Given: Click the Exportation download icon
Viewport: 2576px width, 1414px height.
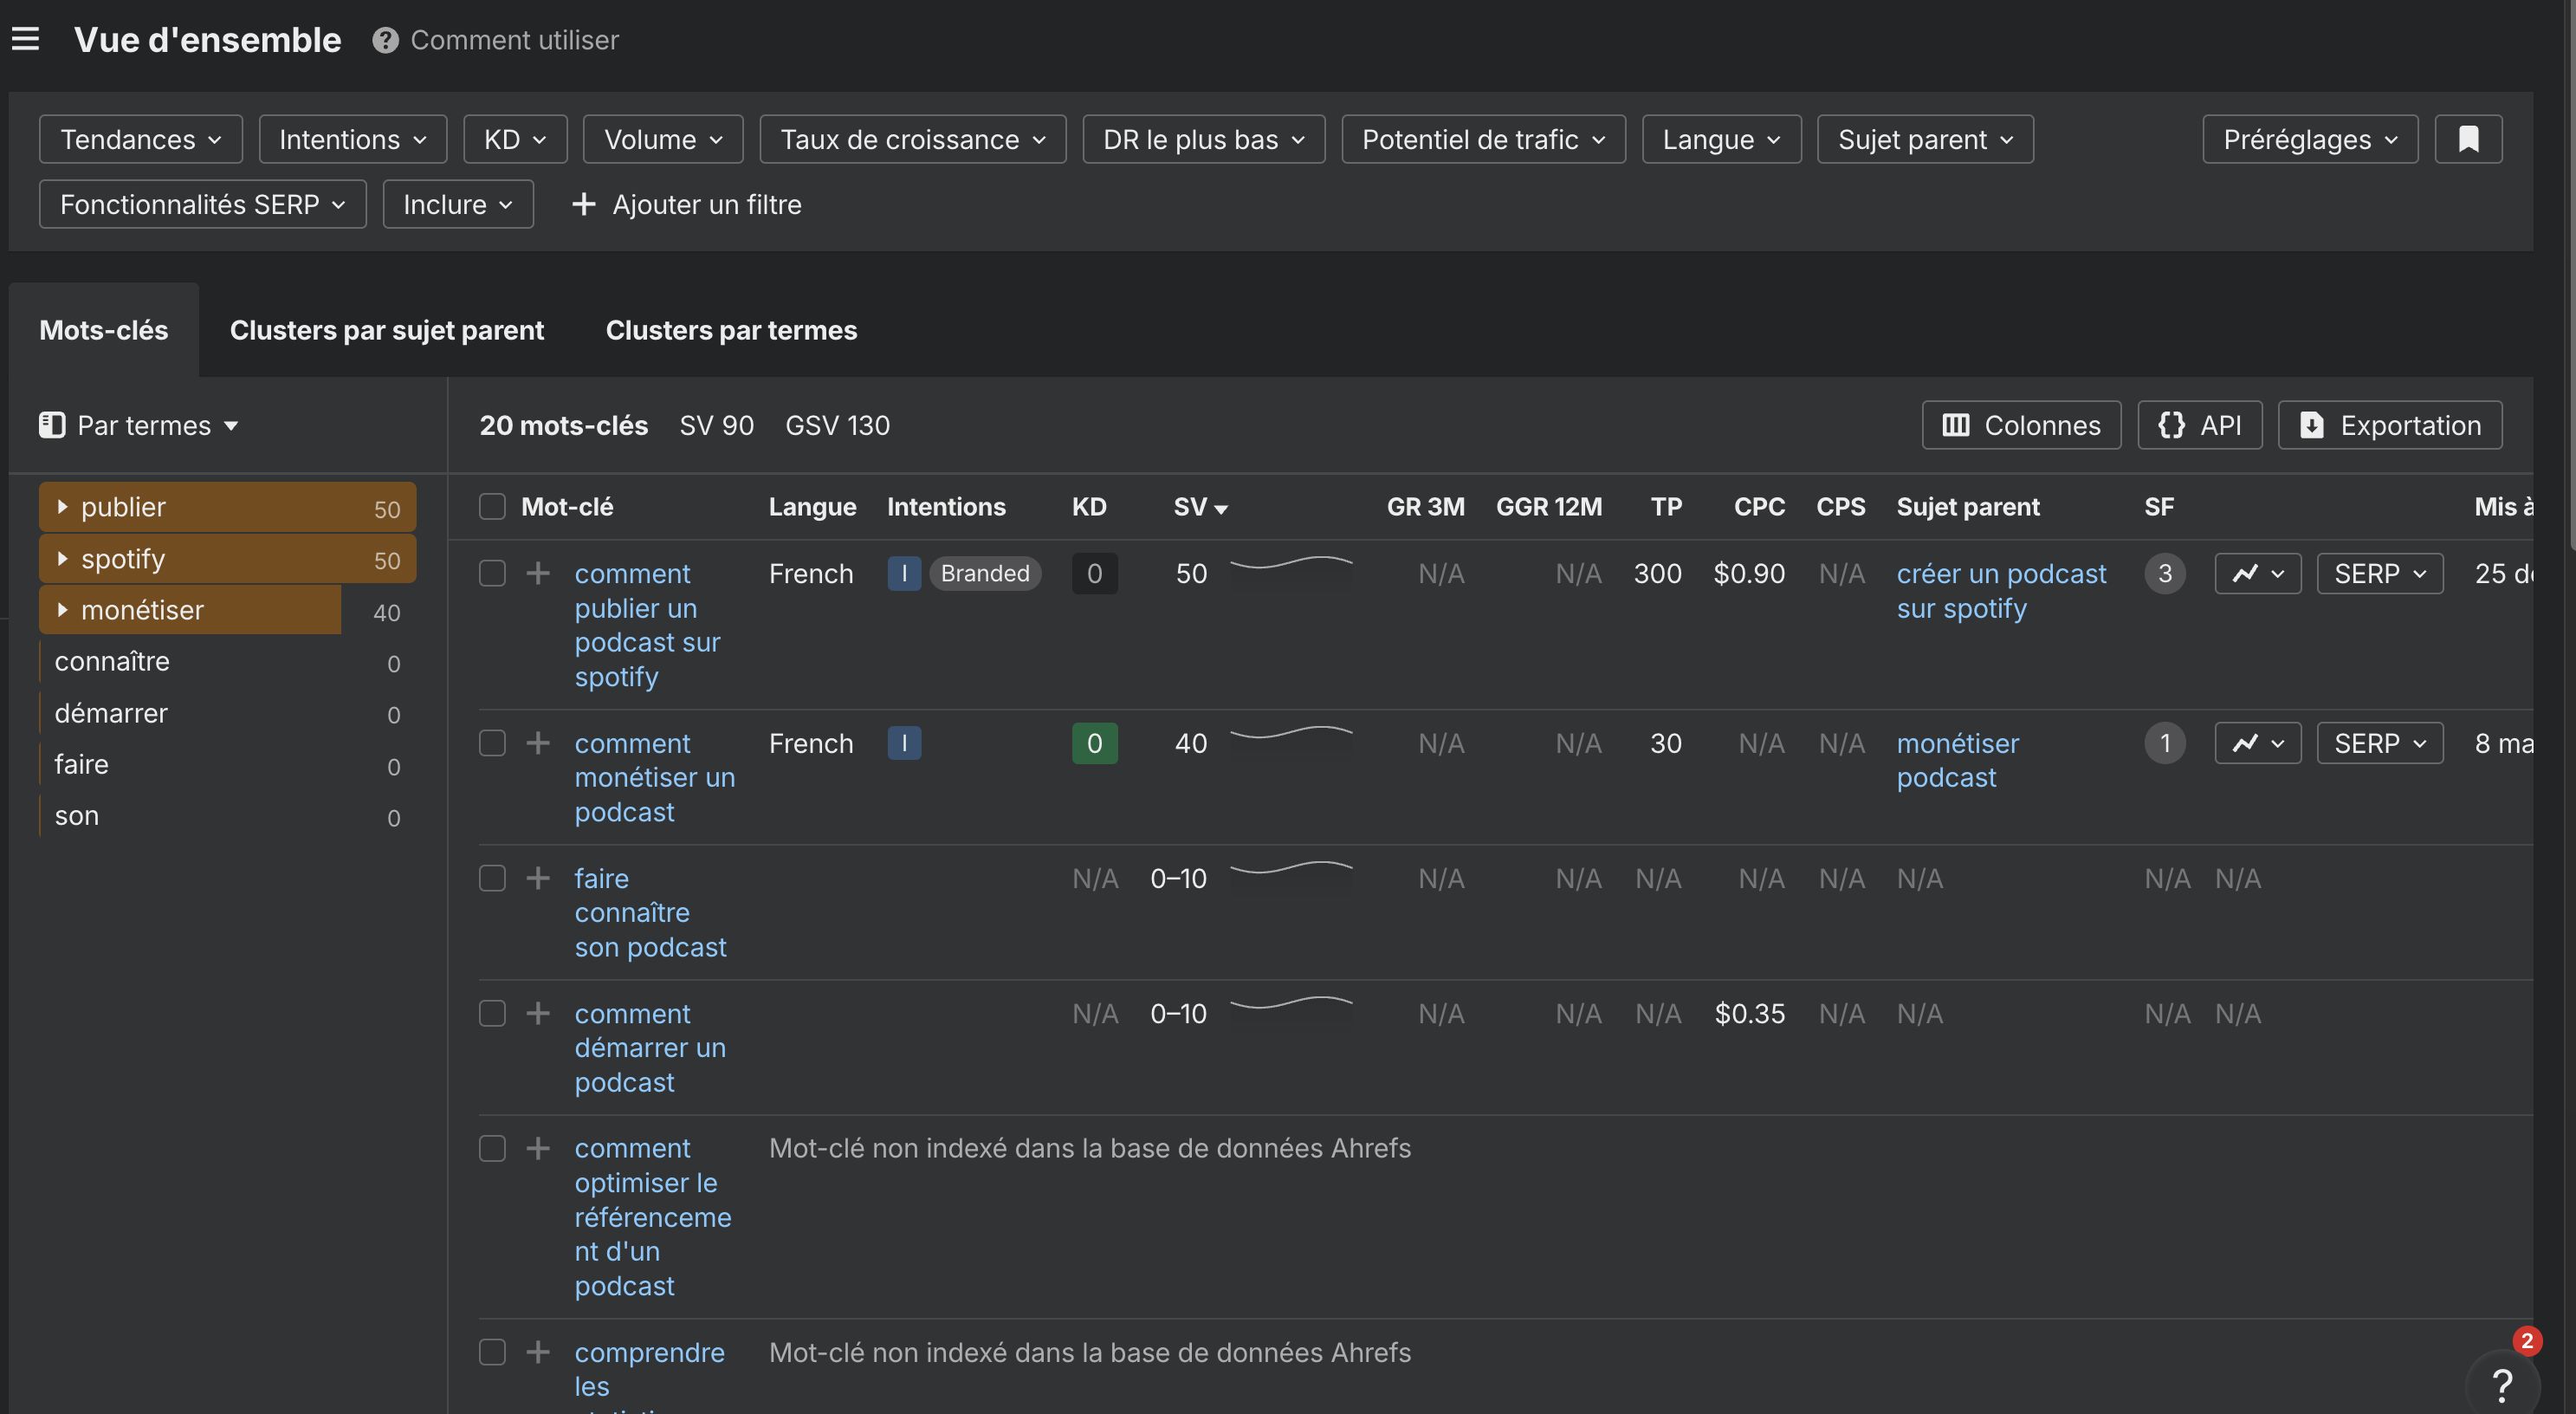Looking at the screenshot, I should [2311, 425].
